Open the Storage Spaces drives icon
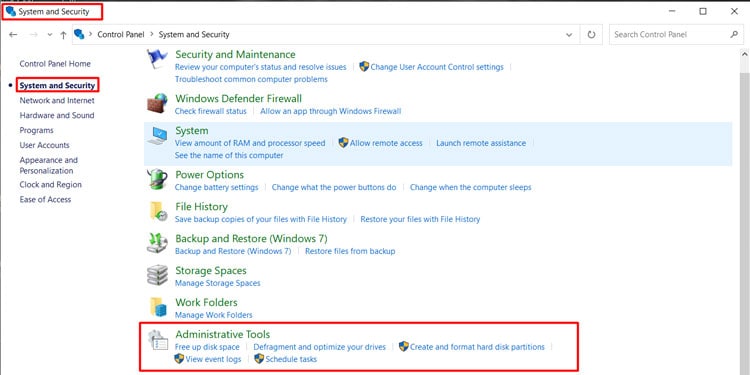The image size is (750, 375). (x=157, y=275)
